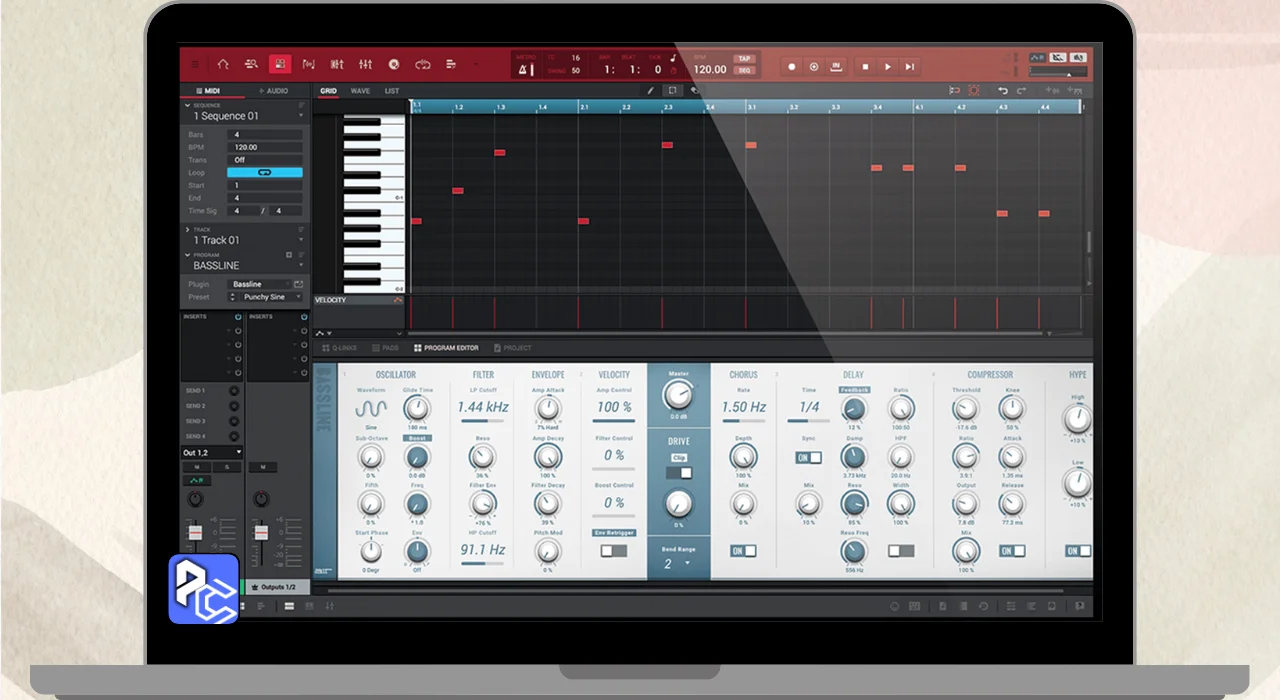Open the hamburger main menu
The width and height of the screenshot is (1280, 700).
point(194,65)
